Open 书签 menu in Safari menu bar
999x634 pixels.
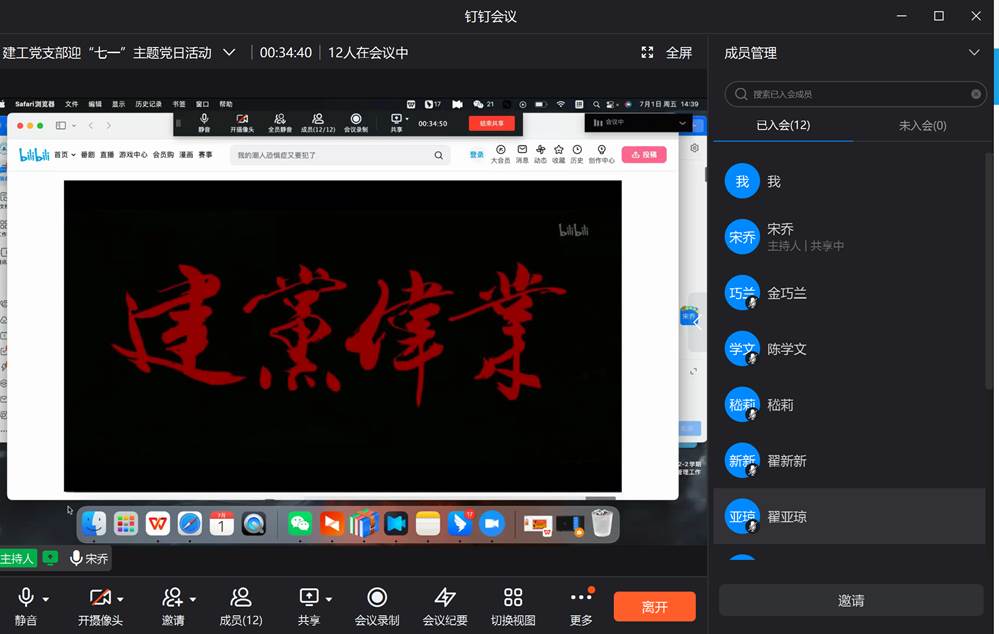tap(179, 104)
